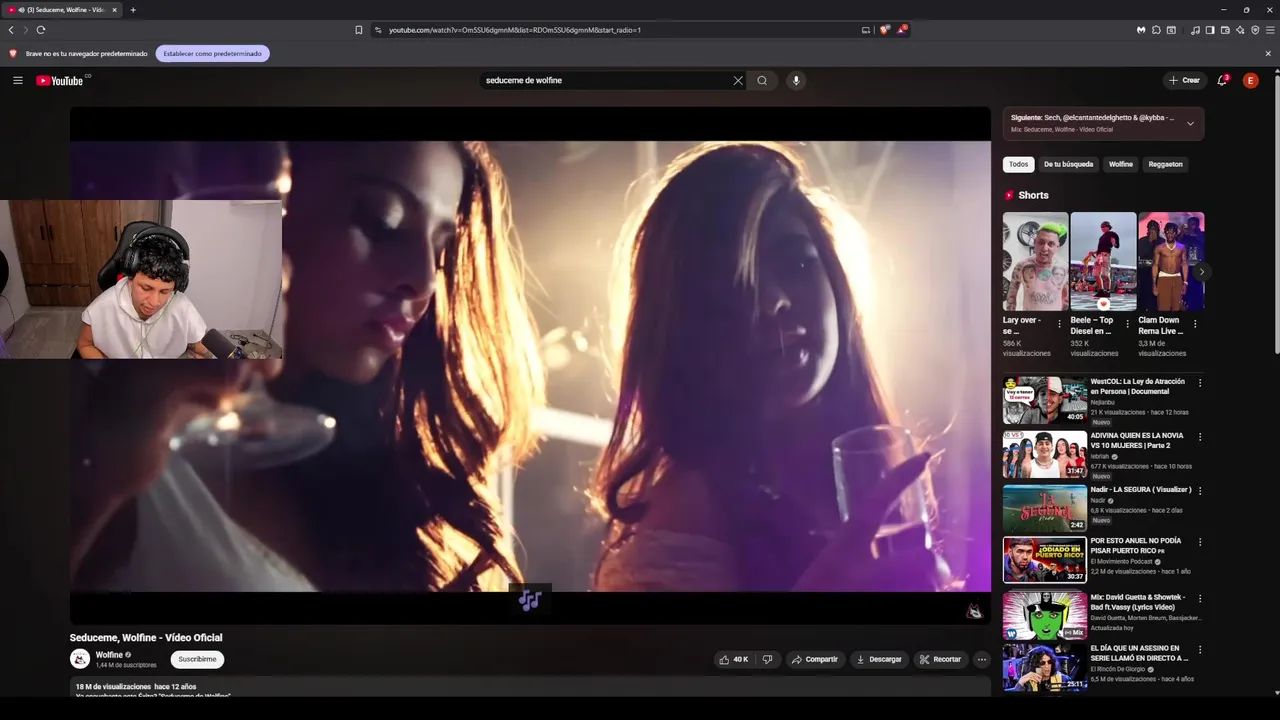Open options for Beele Top Diesel short
The height and width of the screenshot is (720, 1280).
coord(1127,324)
